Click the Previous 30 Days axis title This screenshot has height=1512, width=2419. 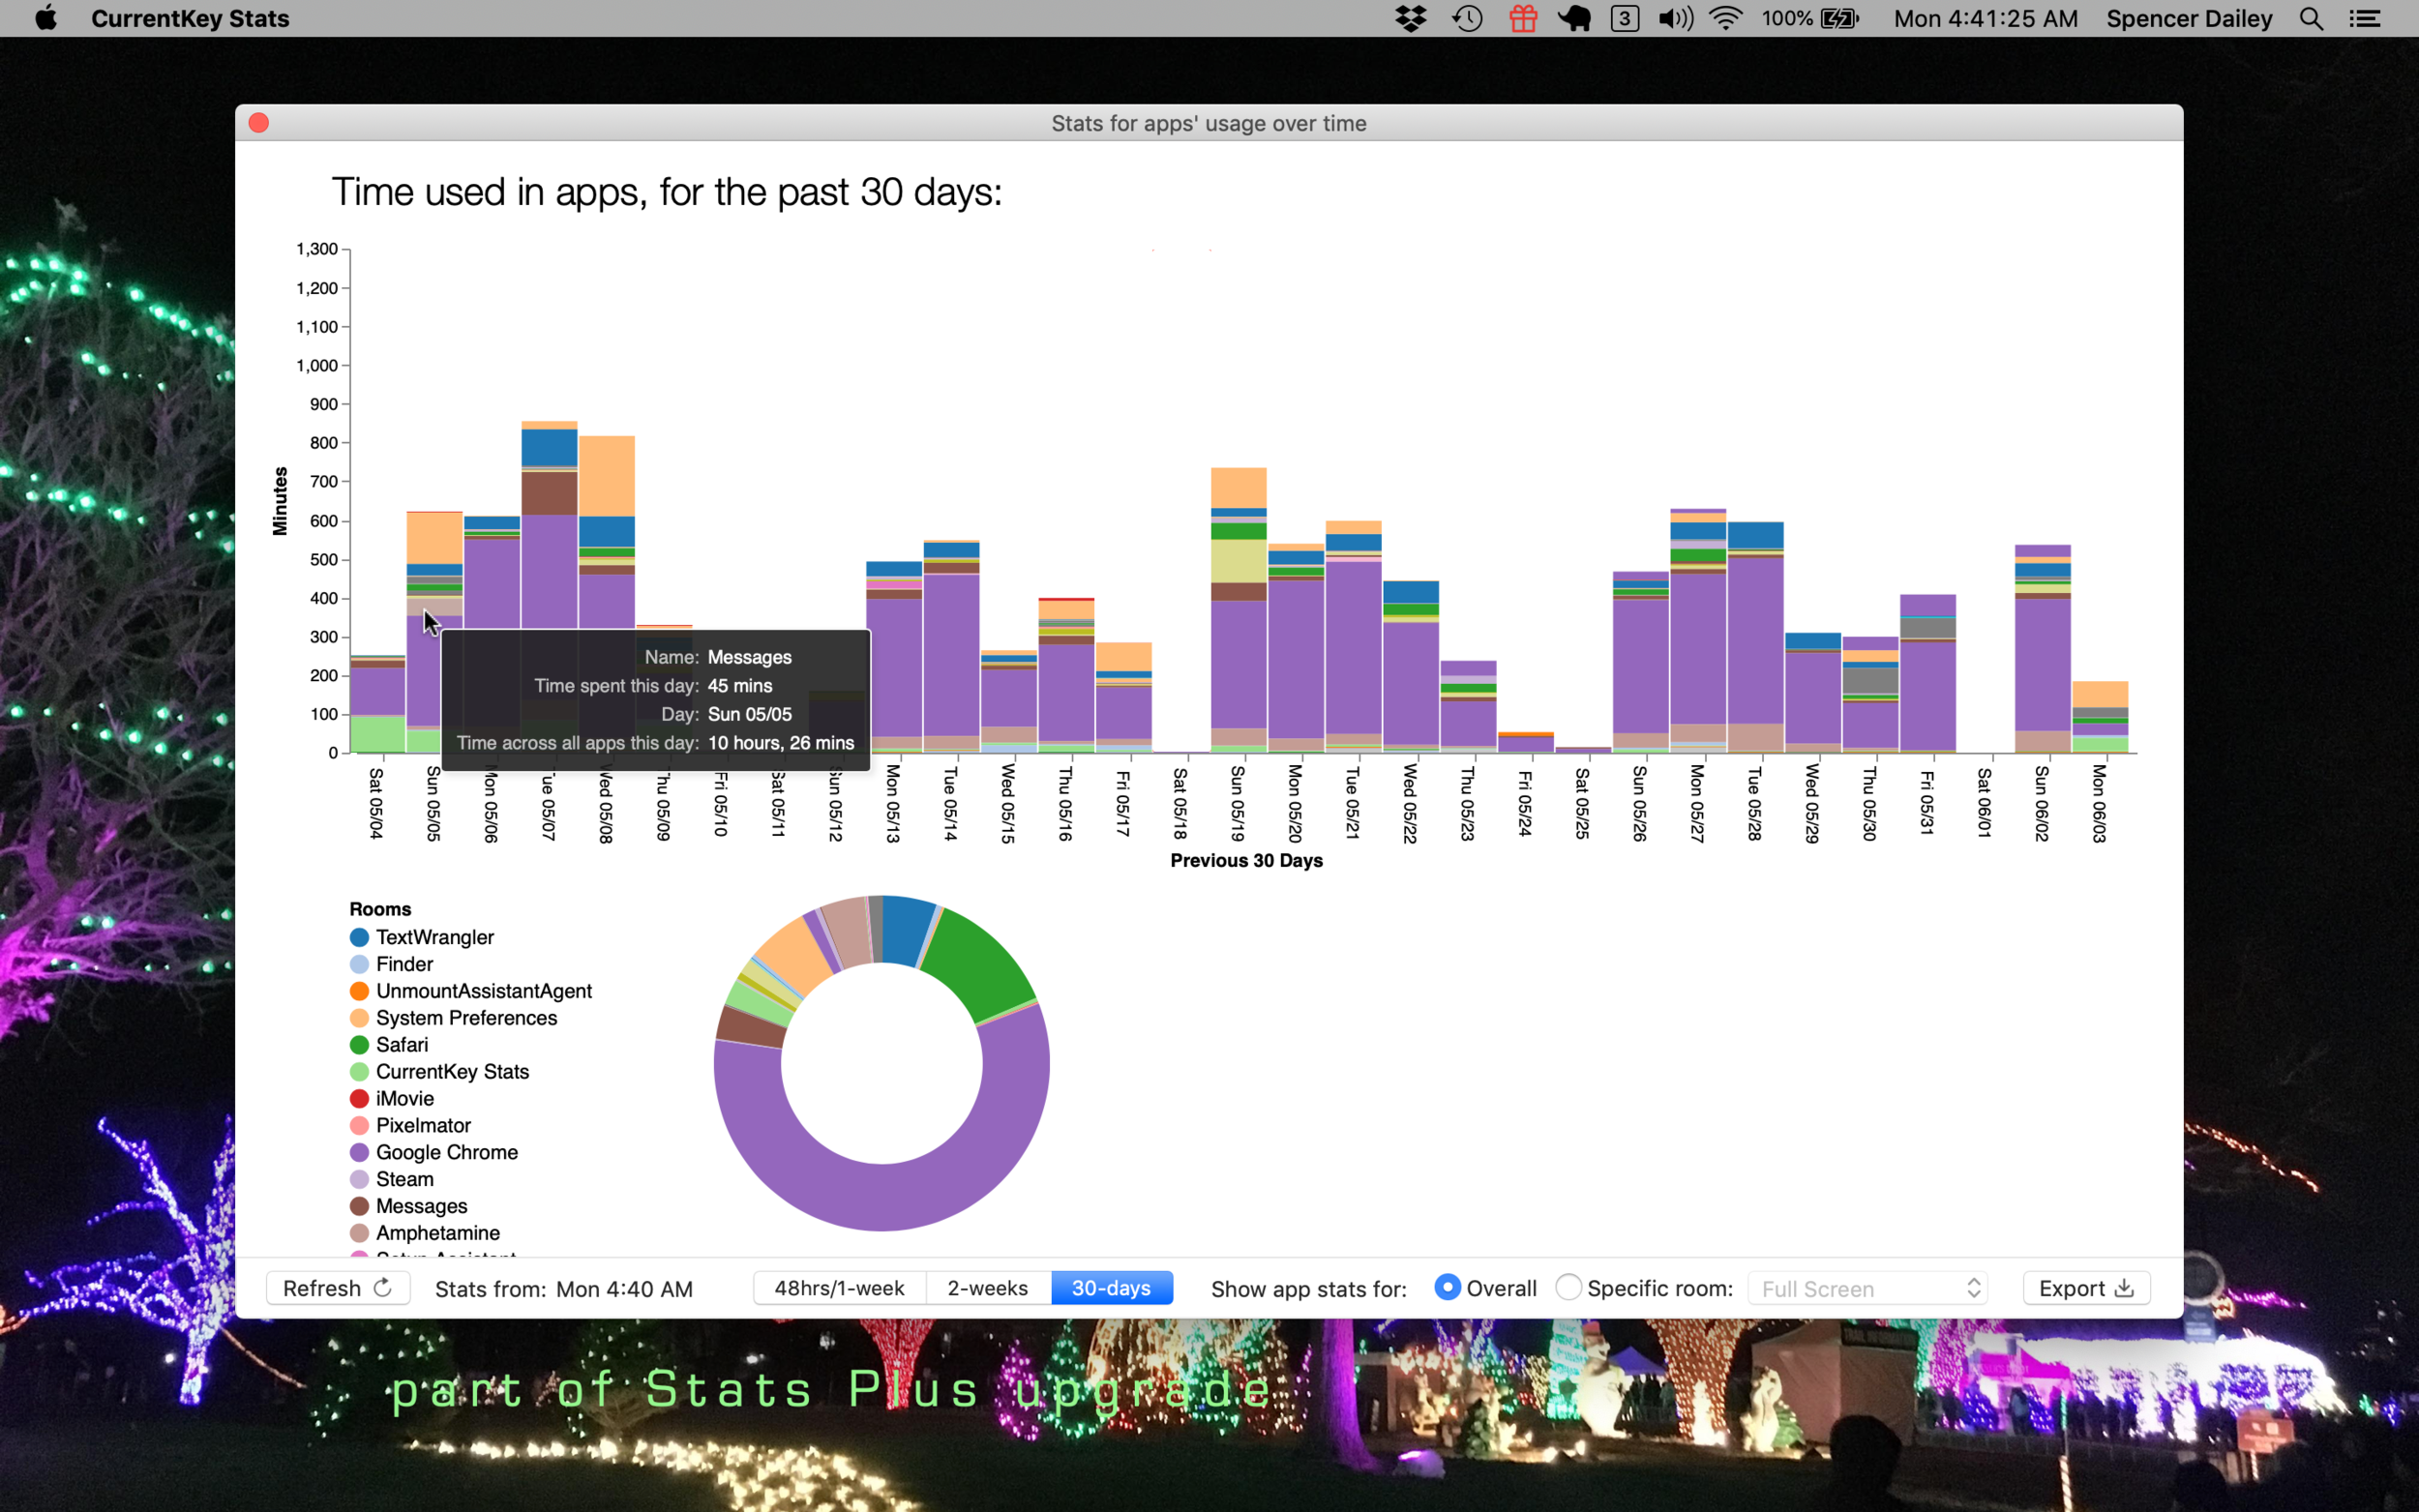pyautogui.click(x=1246, y=860)
